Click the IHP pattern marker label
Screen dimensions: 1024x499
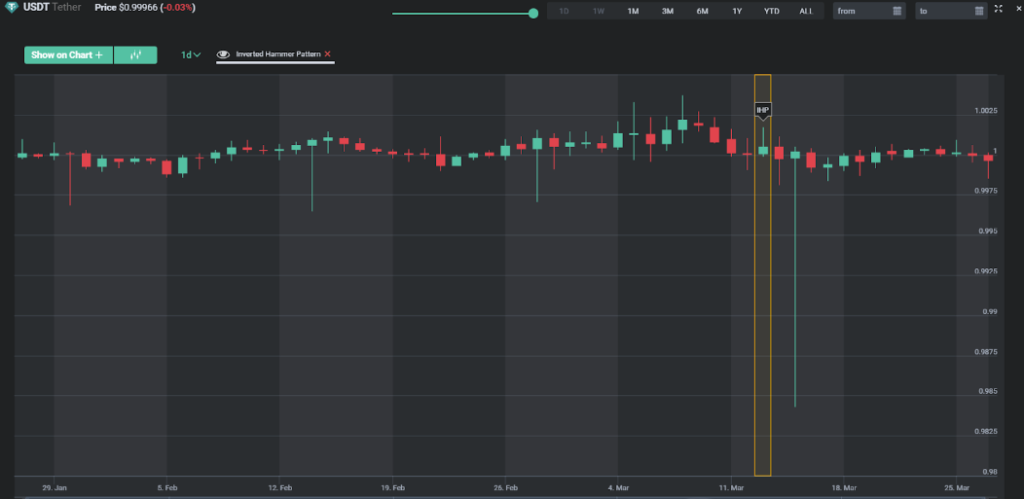click(x=762, y=110)
